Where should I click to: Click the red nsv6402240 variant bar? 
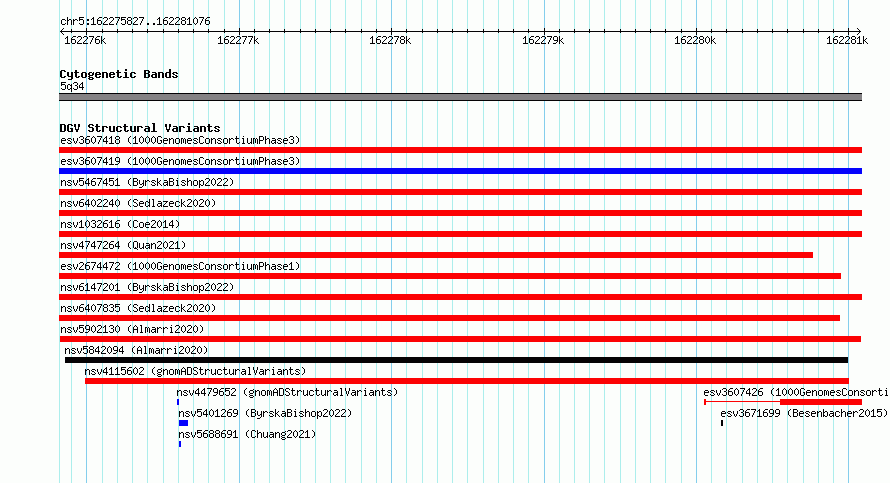(460, 213)
